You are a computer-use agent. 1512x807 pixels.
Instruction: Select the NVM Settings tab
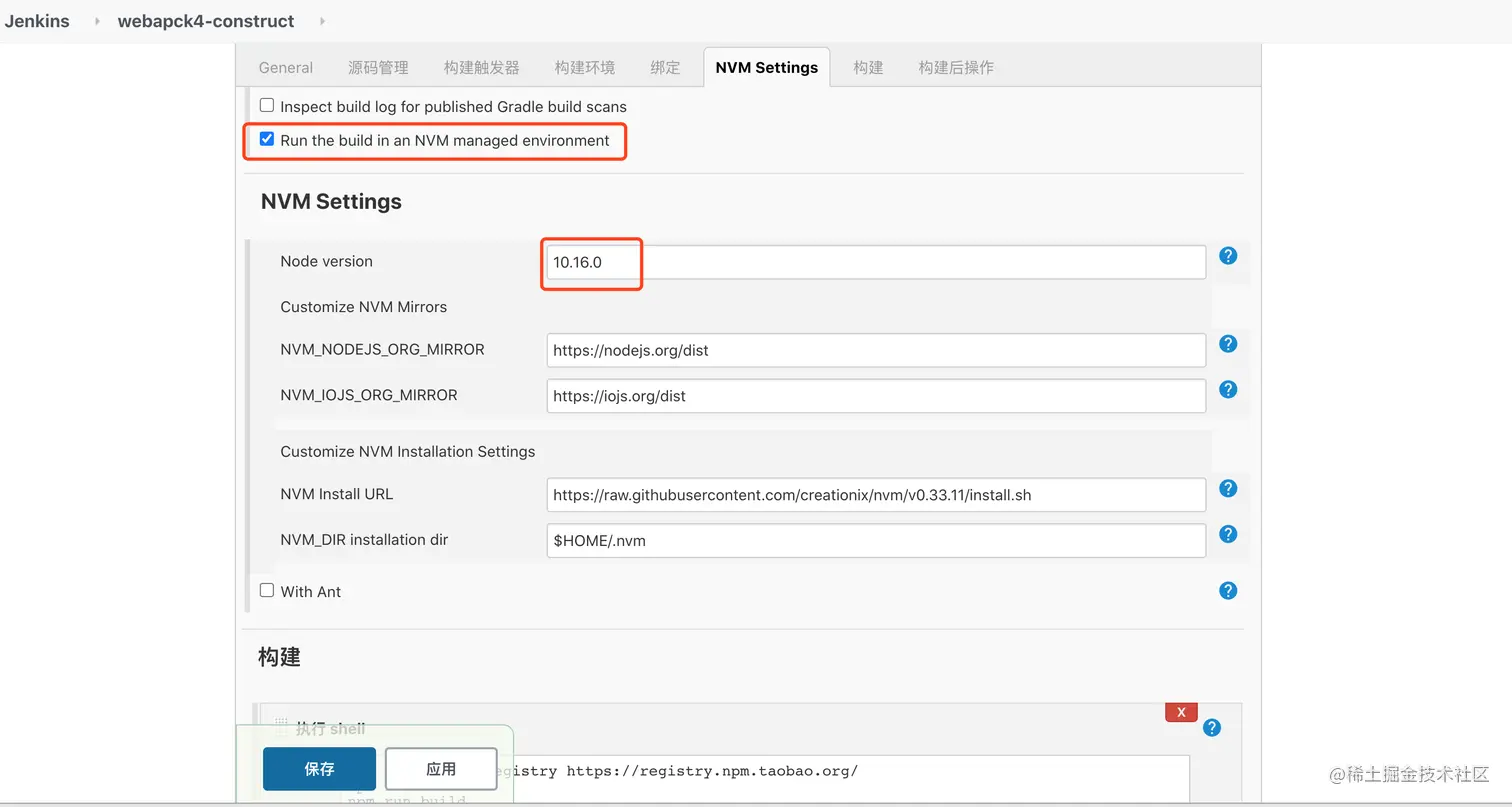[x=767, y=67]
